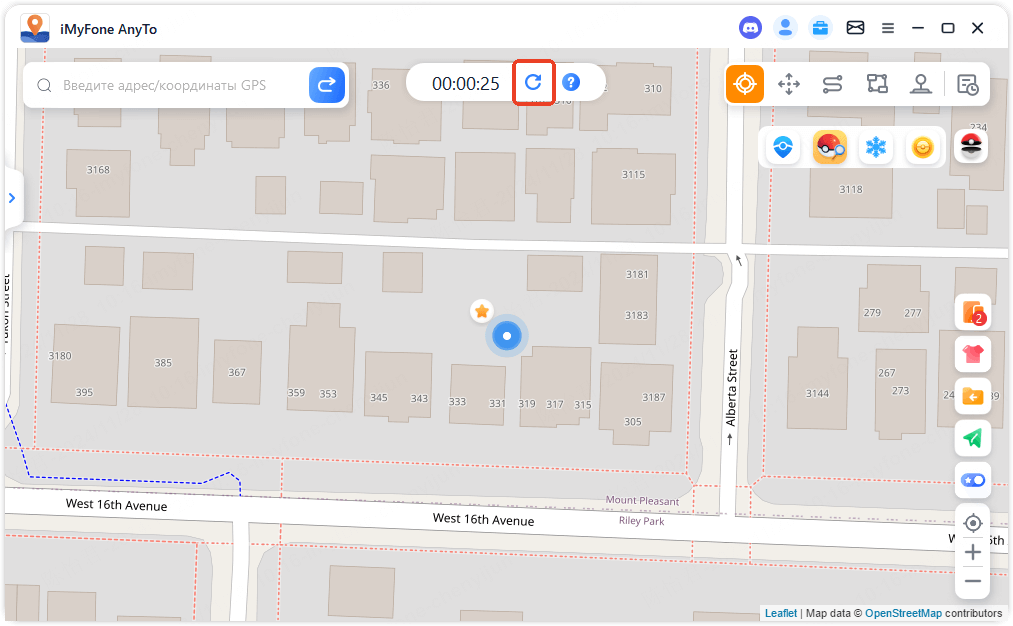Expand the left side panel chevron
The width and height of the screenshot is (1013, 626).
(12, 198)
